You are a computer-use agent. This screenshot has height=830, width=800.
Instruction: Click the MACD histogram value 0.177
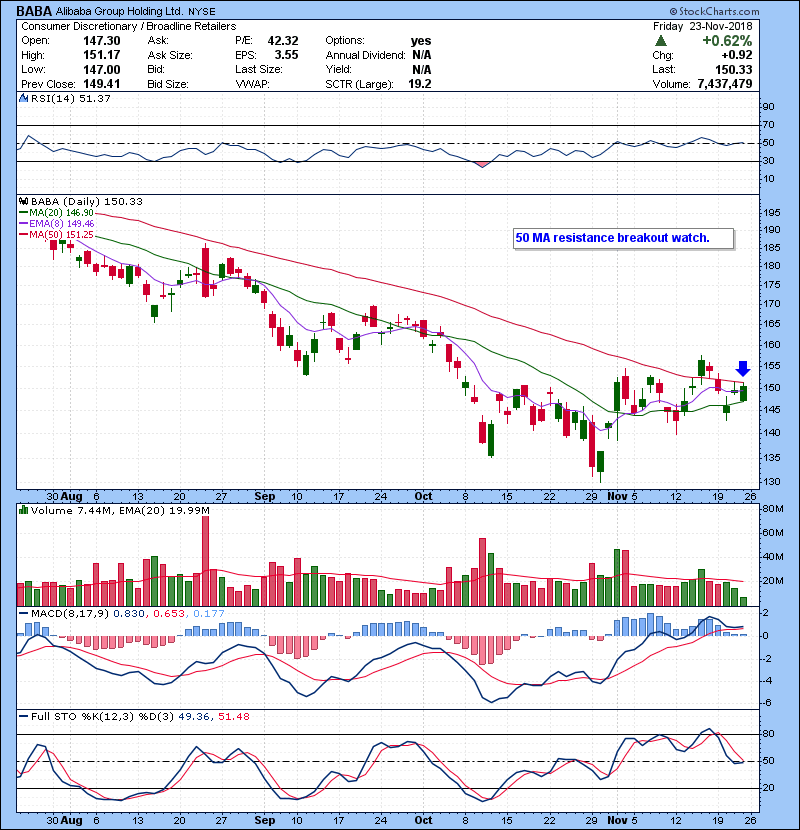[209, 614]
